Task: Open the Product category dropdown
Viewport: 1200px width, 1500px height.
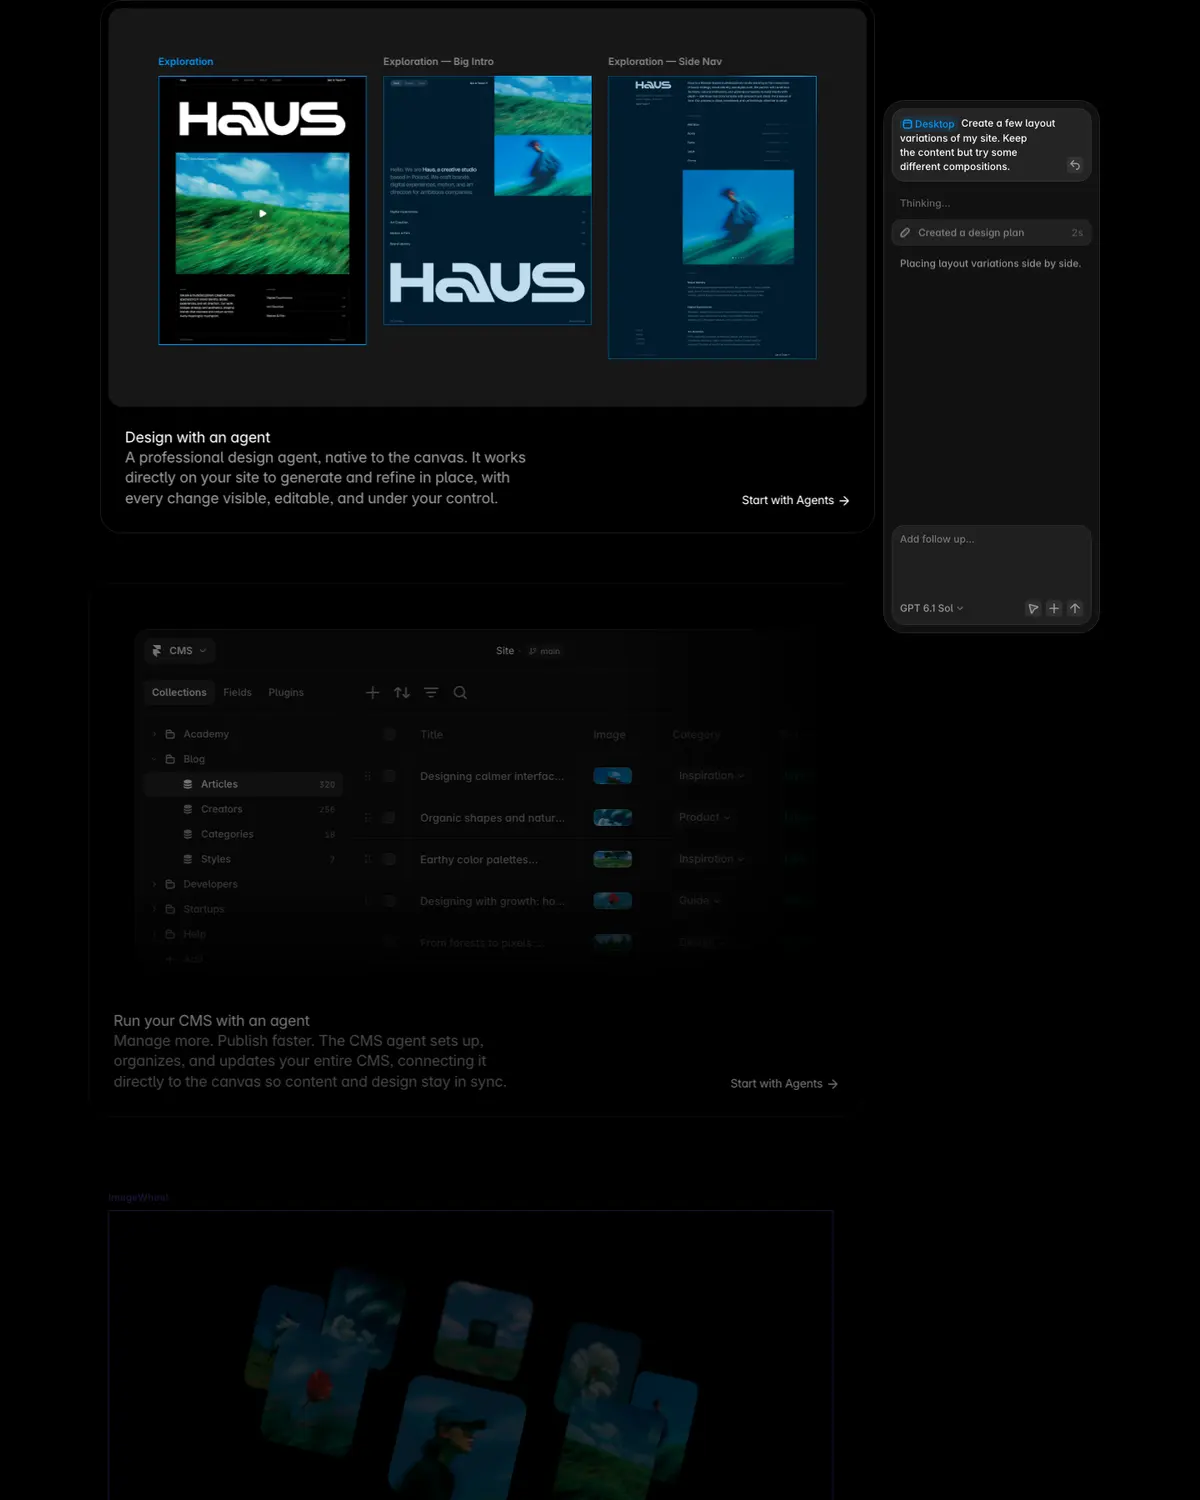Action: pyautogui.click(x=704, y=818)
